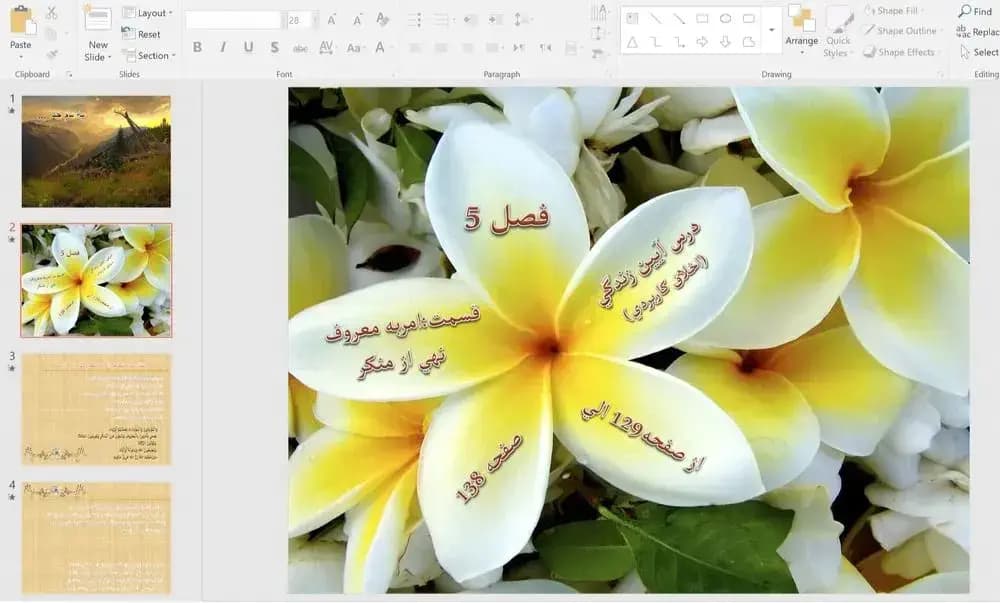Toggle Italic formatting
The height and width of the screenshot is (603, 1000).
pos(223,47)
